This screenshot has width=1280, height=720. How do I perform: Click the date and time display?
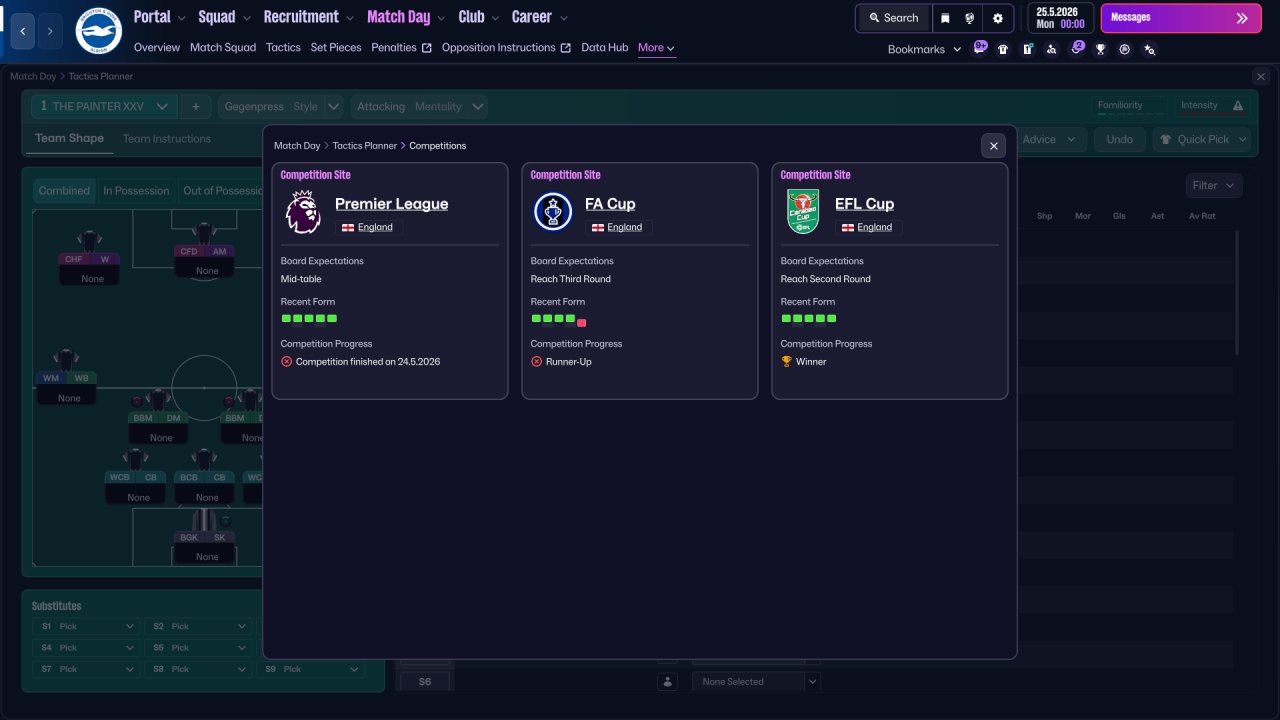(1060, 18)
